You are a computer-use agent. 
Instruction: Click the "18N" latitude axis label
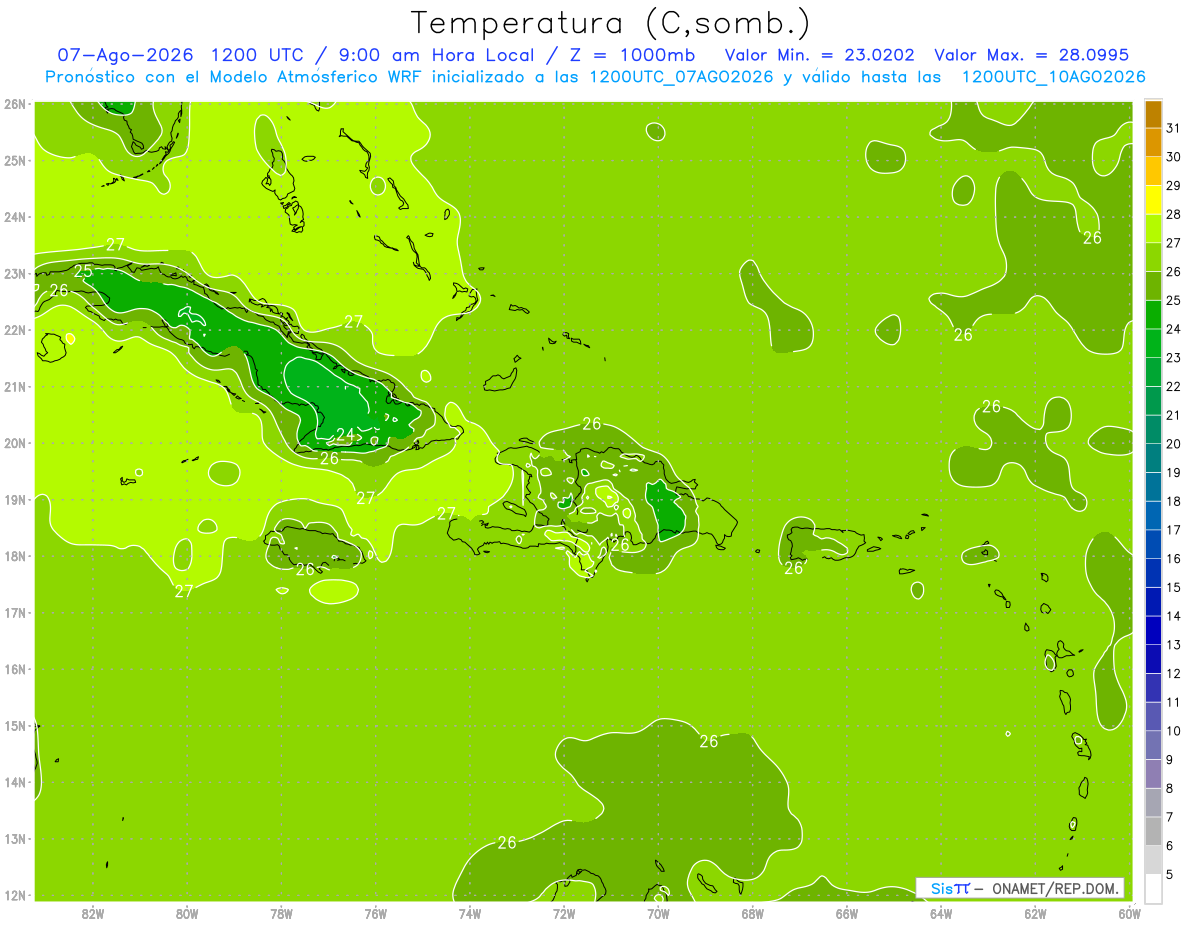pyautogui.click(x=15, y=556)
